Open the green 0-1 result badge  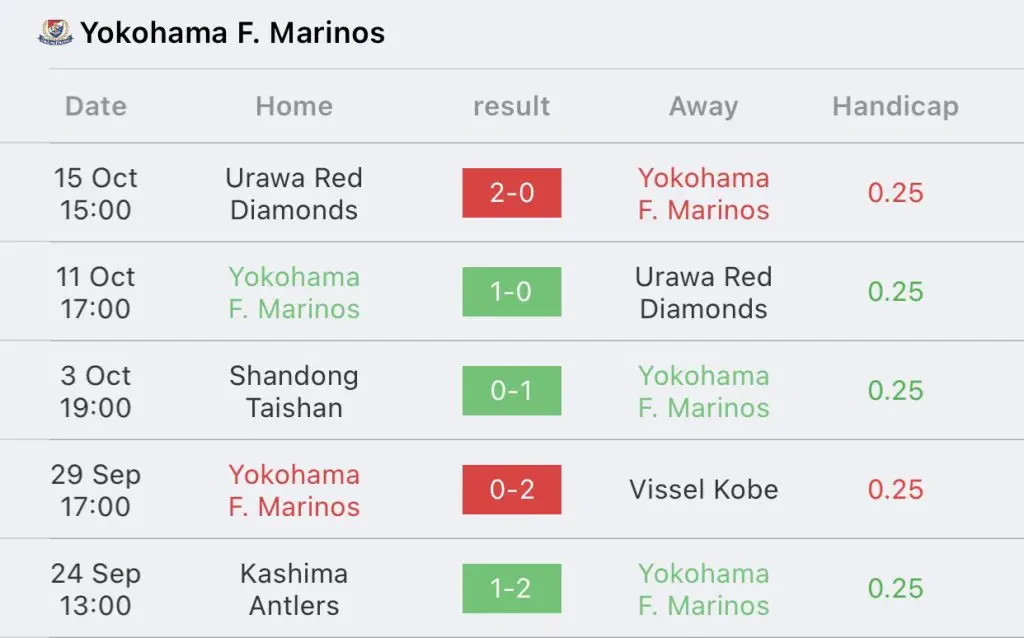click(511, 391)
